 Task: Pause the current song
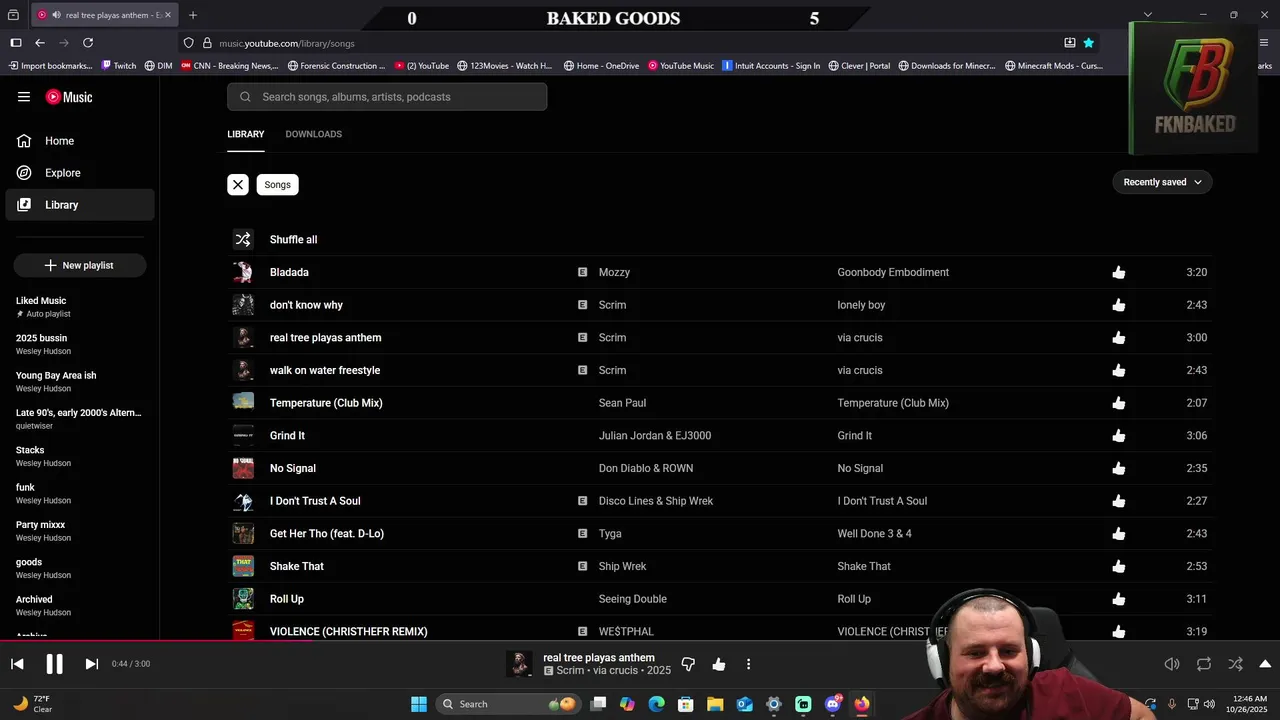tap(54, 664)
